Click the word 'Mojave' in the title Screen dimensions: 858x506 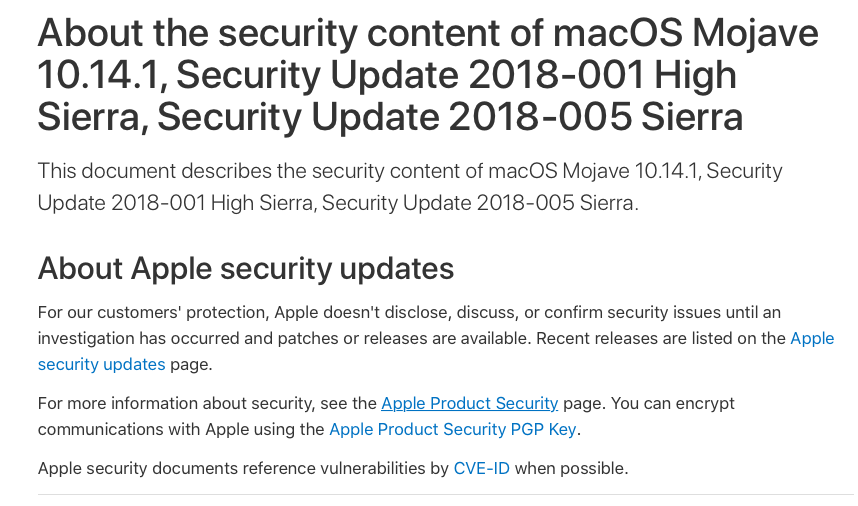pos(755,34)
